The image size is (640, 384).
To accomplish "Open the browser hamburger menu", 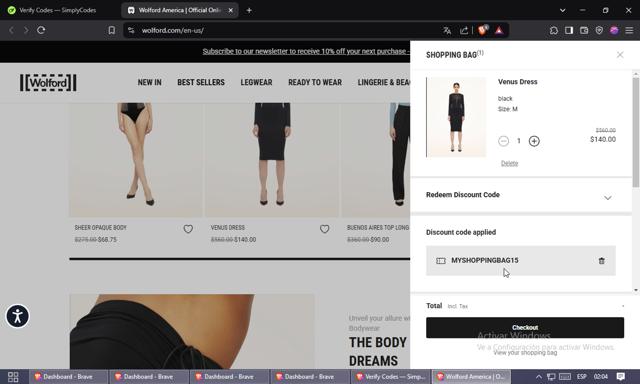I will coord(629,30).
